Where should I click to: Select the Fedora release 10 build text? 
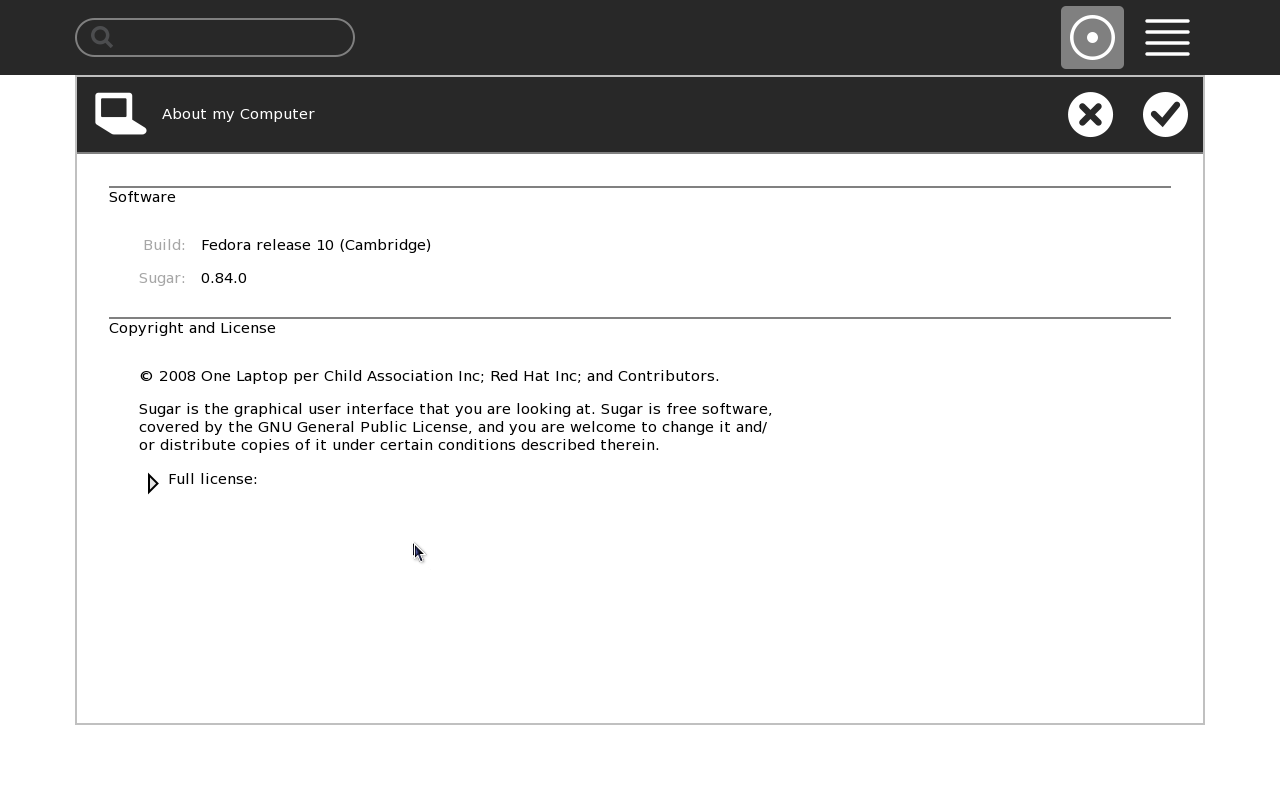[x=316, y=245]
